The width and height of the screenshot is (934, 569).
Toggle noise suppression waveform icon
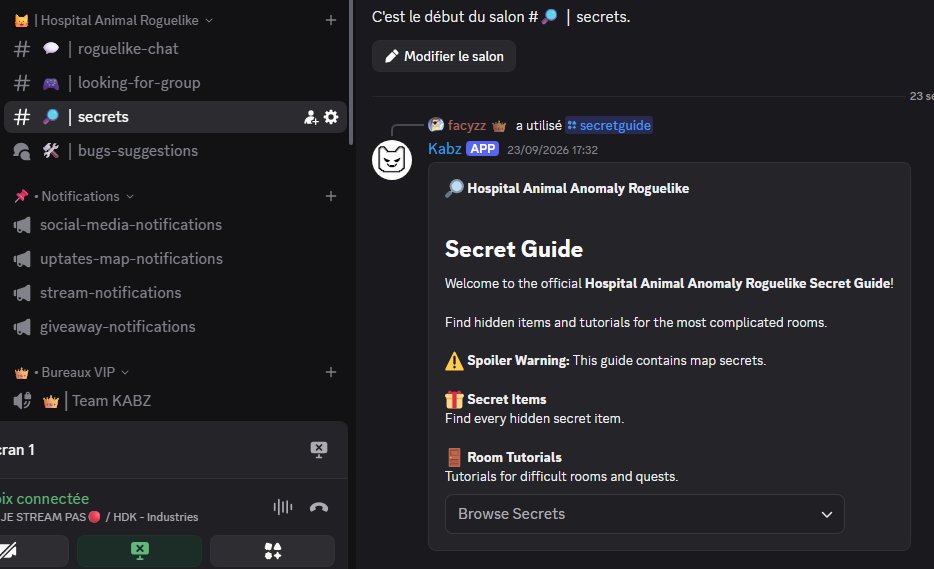pos(283,507)
